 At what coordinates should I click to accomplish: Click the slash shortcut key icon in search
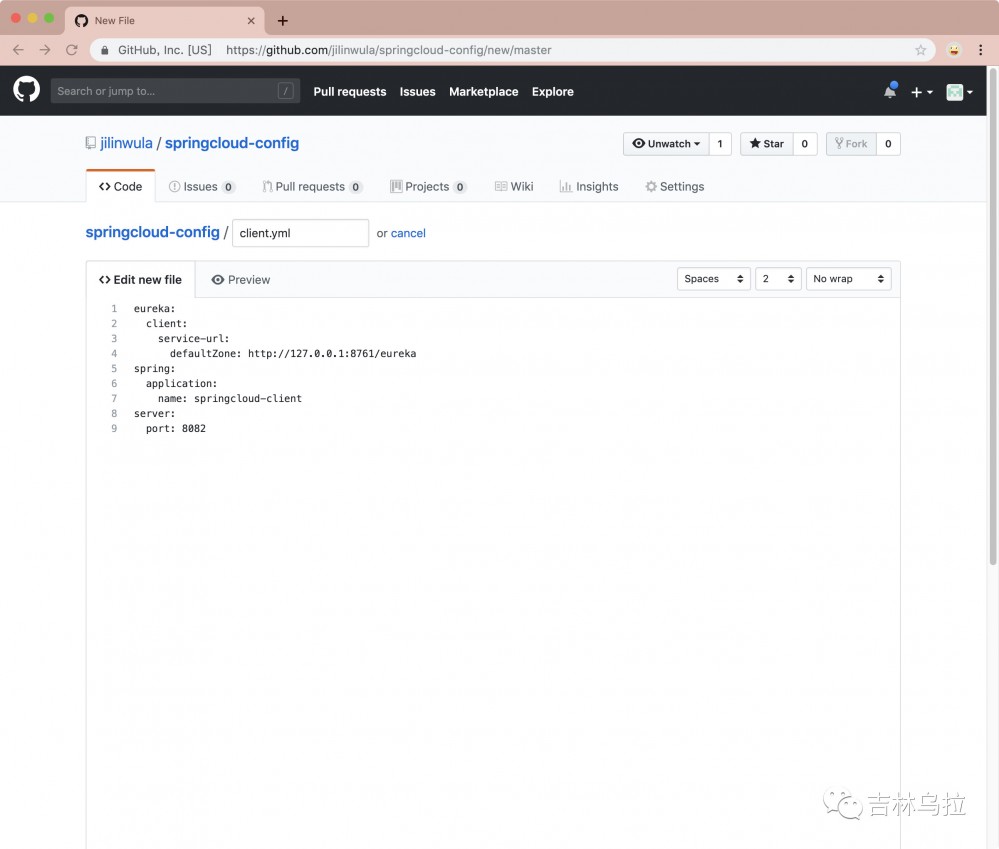point(285,91)
